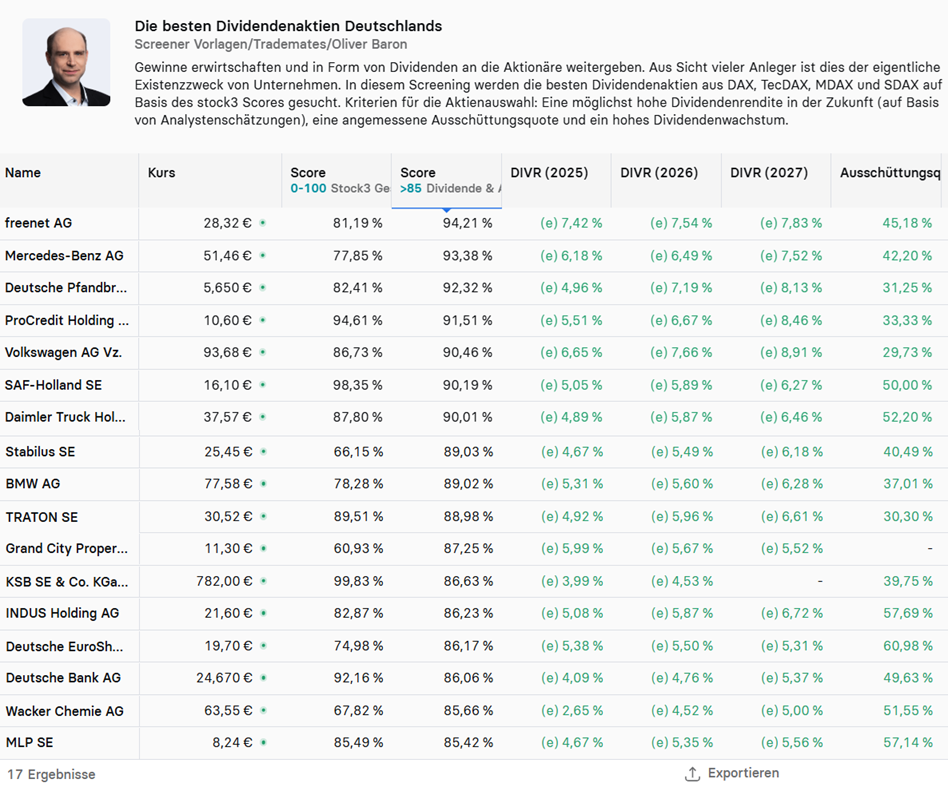Click MLP SE DIVR 2027 value 5,56 %
Image resolution: width=948 pixels, height=792 pixels.
(x=792, y=742)
